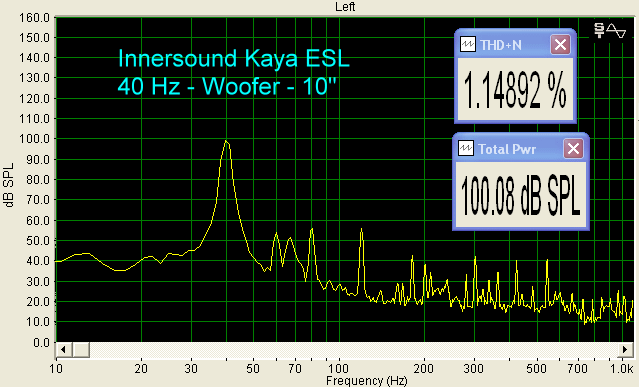Click the THD+N window waveform icon
Screen dimensions: 639x387
click(x=467, y=44)
